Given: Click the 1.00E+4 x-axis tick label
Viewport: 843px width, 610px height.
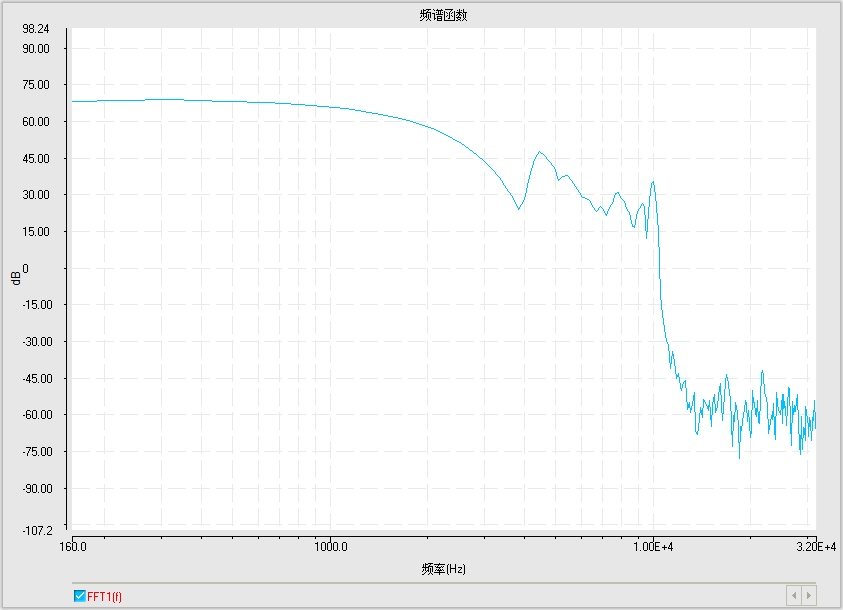Looking at the screenshot, I should click(652, 545).
